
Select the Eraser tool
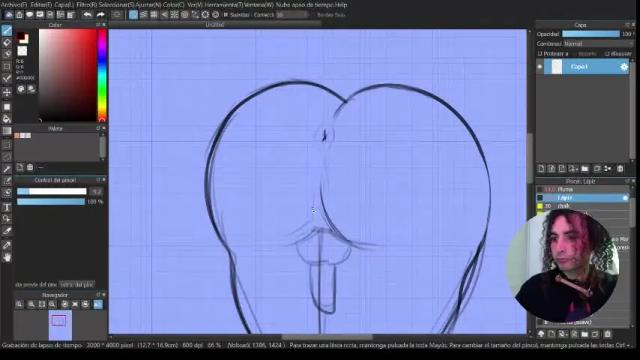click(7, 42)
